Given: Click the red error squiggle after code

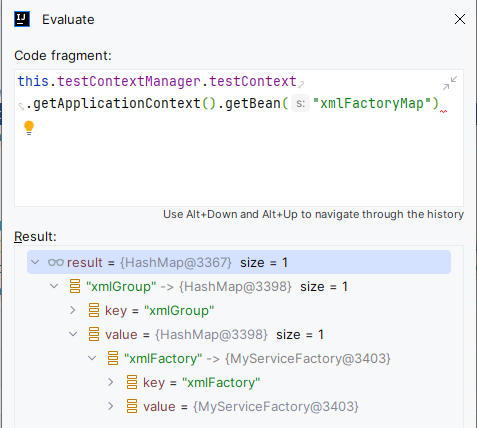Looking at the screenshot, I should [443, 111].
